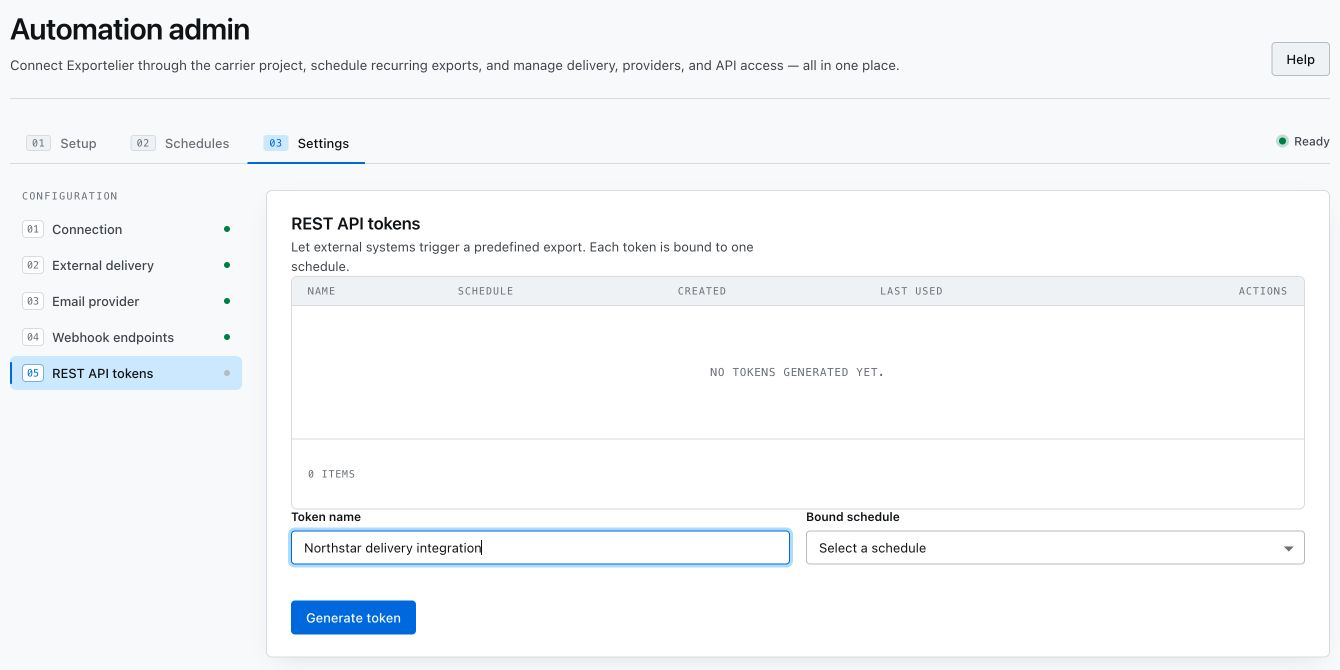Image resolution: width=1340 pixels, height=670 pixels.
Task: Click the Last Used column header
Action: 911,291
